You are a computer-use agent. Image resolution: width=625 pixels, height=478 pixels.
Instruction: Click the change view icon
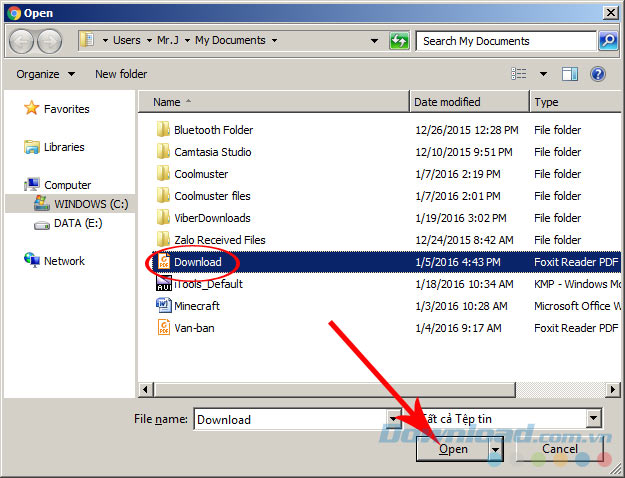[519, 74]
